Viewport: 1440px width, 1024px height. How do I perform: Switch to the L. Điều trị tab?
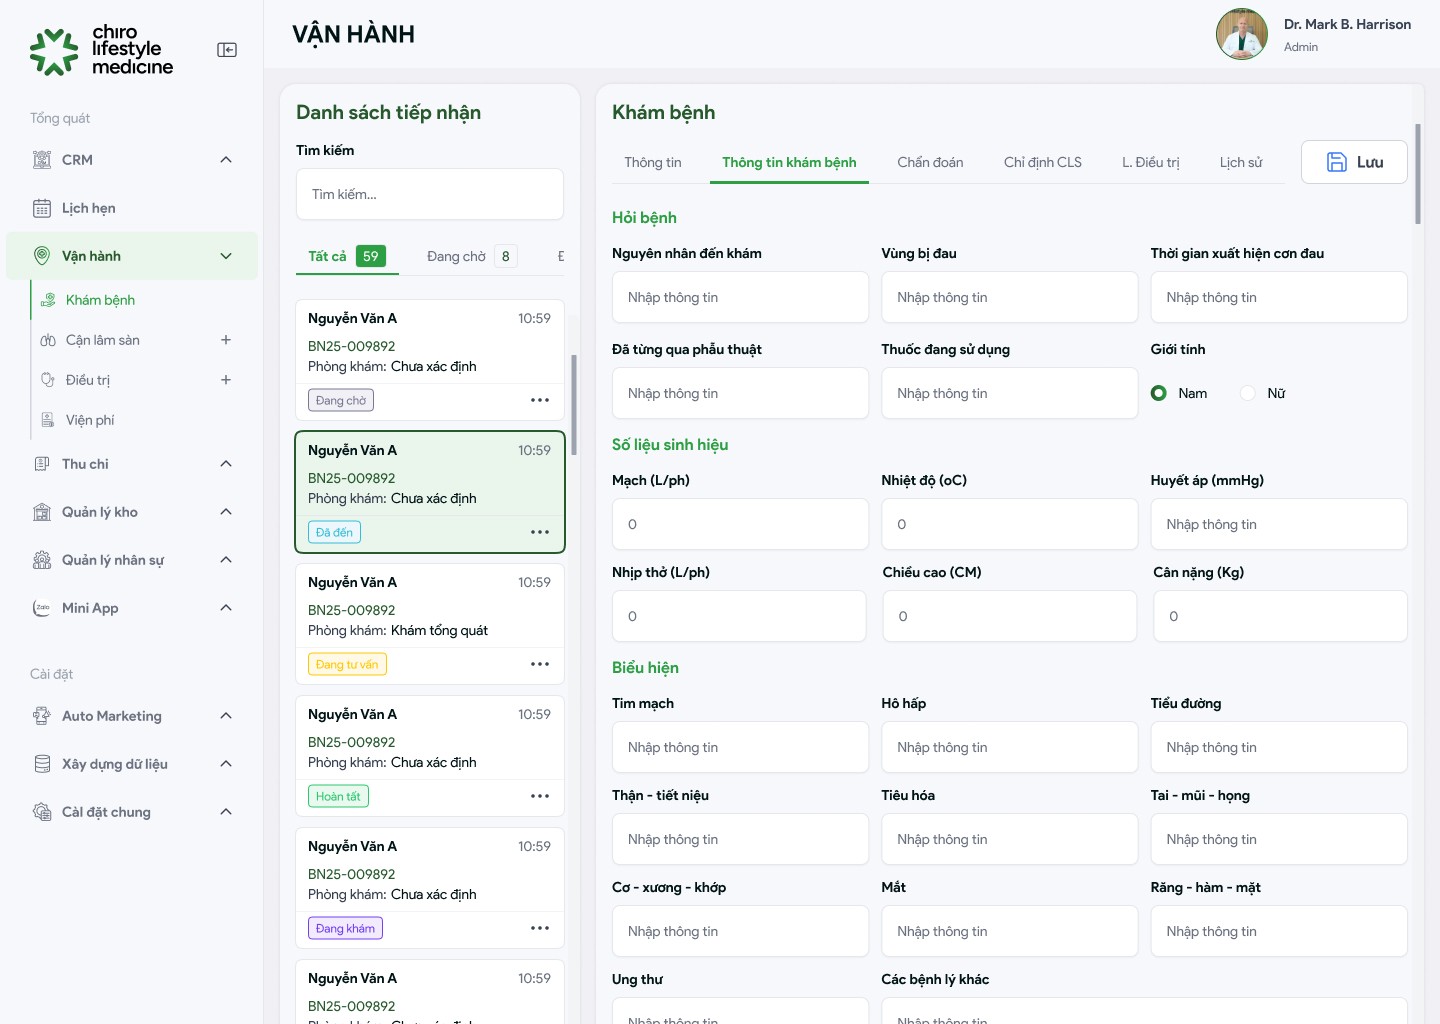click(1151, 162)
